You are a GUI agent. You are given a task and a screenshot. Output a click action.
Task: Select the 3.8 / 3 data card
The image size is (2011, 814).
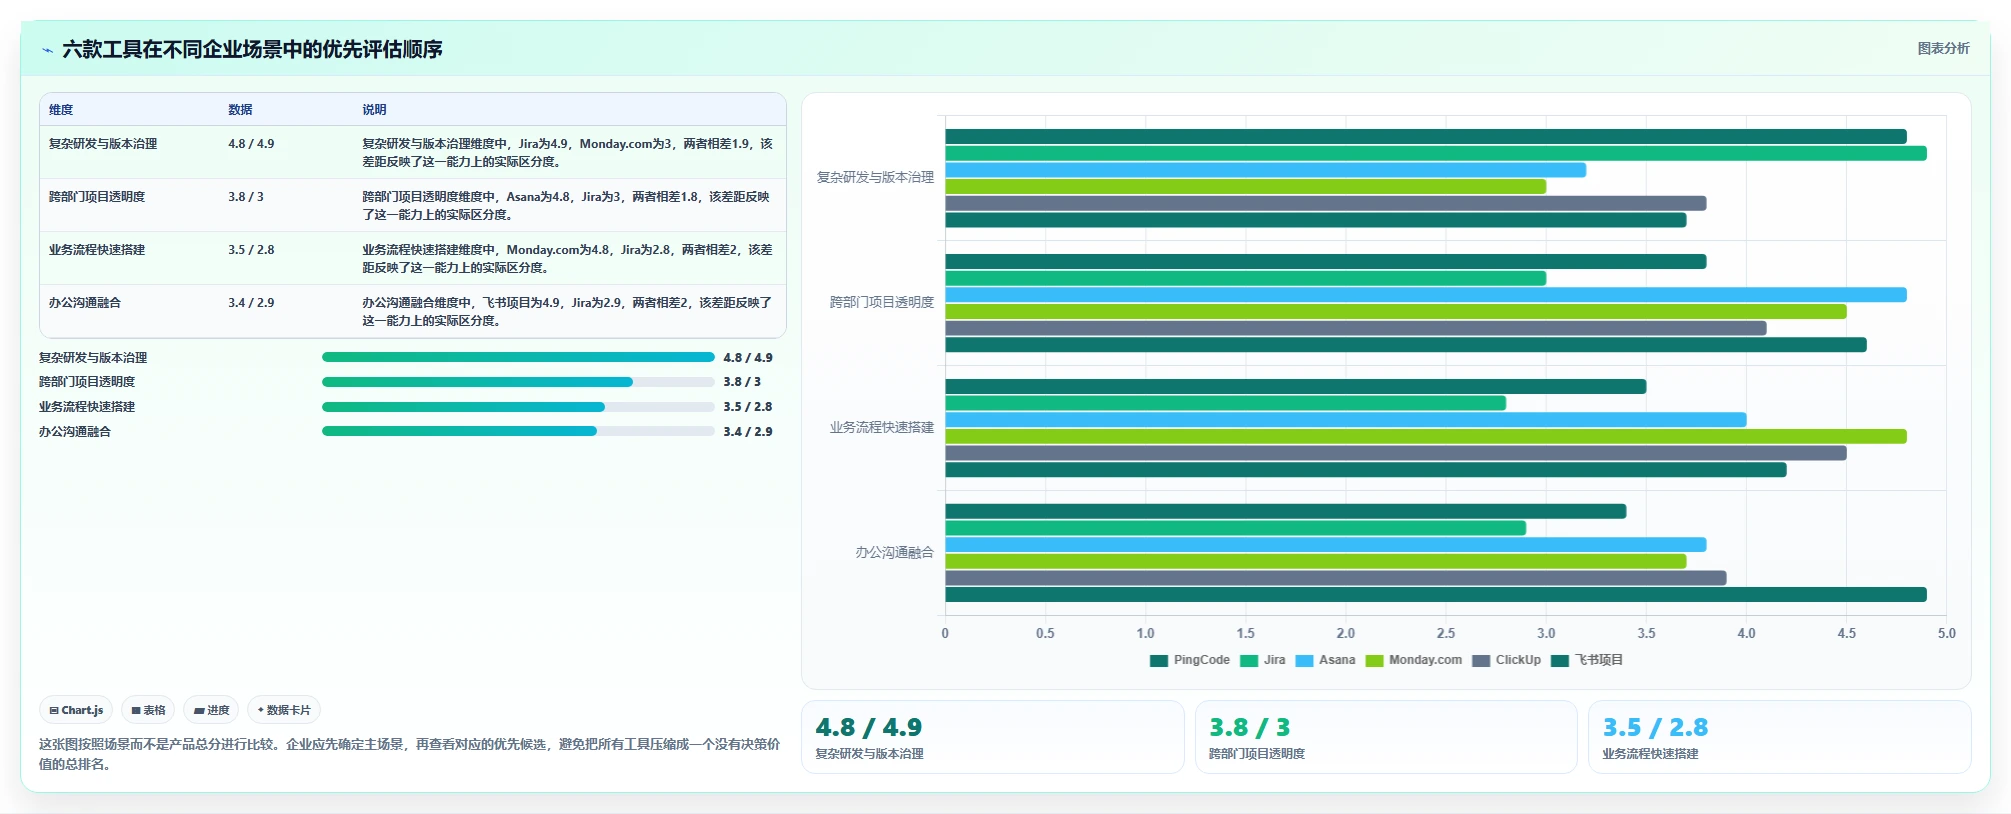(1386, 737)
